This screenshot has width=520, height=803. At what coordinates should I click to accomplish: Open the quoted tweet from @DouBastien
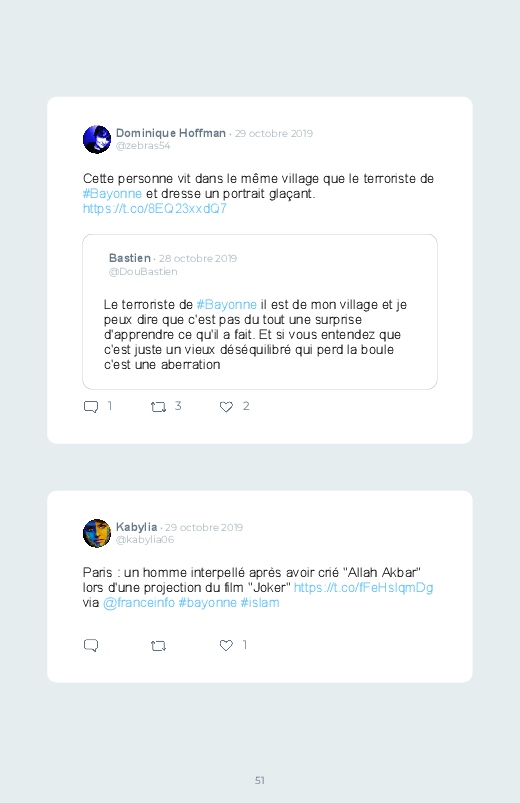click(x=260, y=312)
